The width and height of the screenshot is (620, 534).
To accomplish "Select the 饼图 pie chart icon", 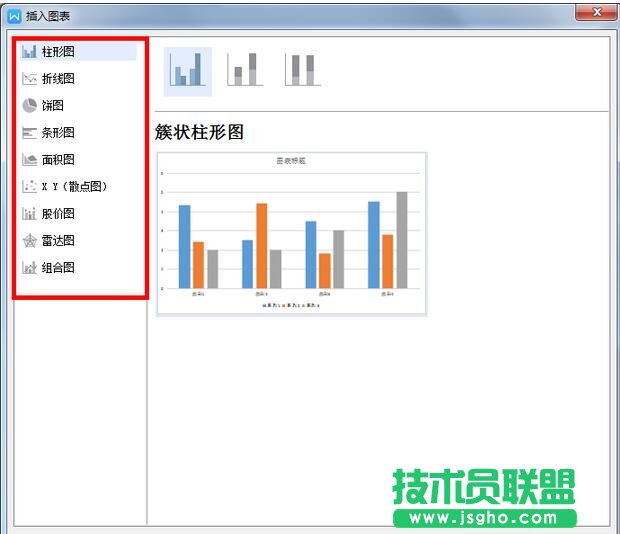I will pyautogui.click(x=29, y=106).
